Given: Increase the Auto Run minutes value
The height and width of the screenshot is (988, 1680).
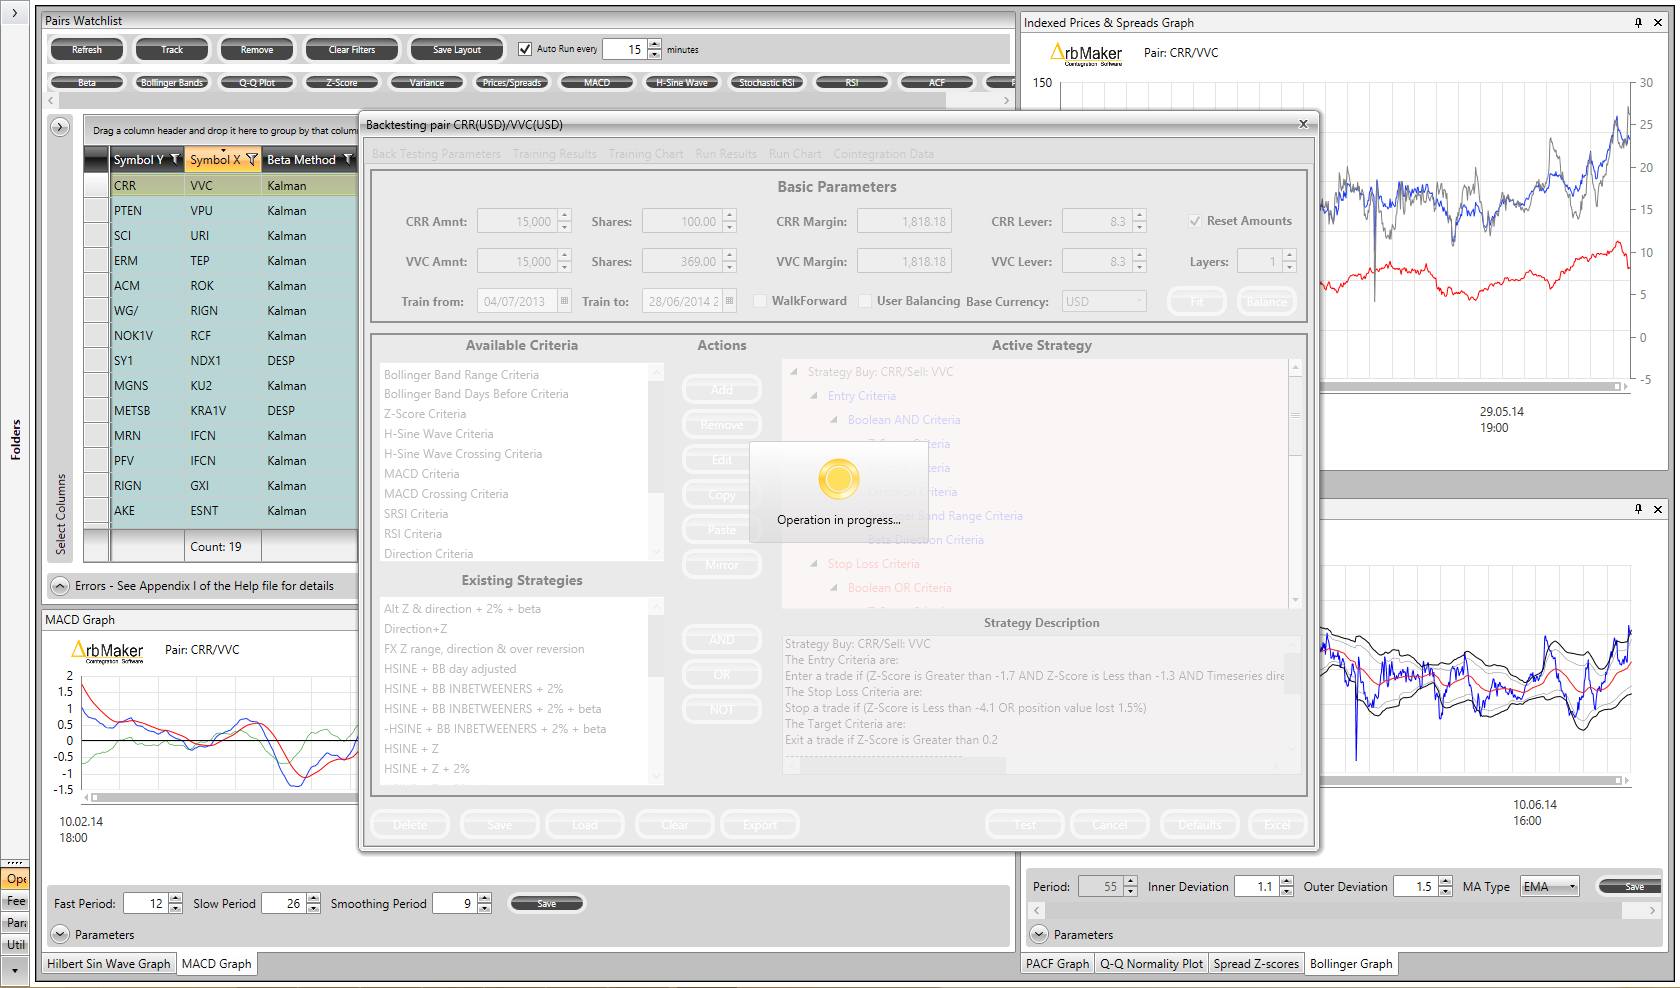Looking at the screenshot, I should [x=654, y=44].
